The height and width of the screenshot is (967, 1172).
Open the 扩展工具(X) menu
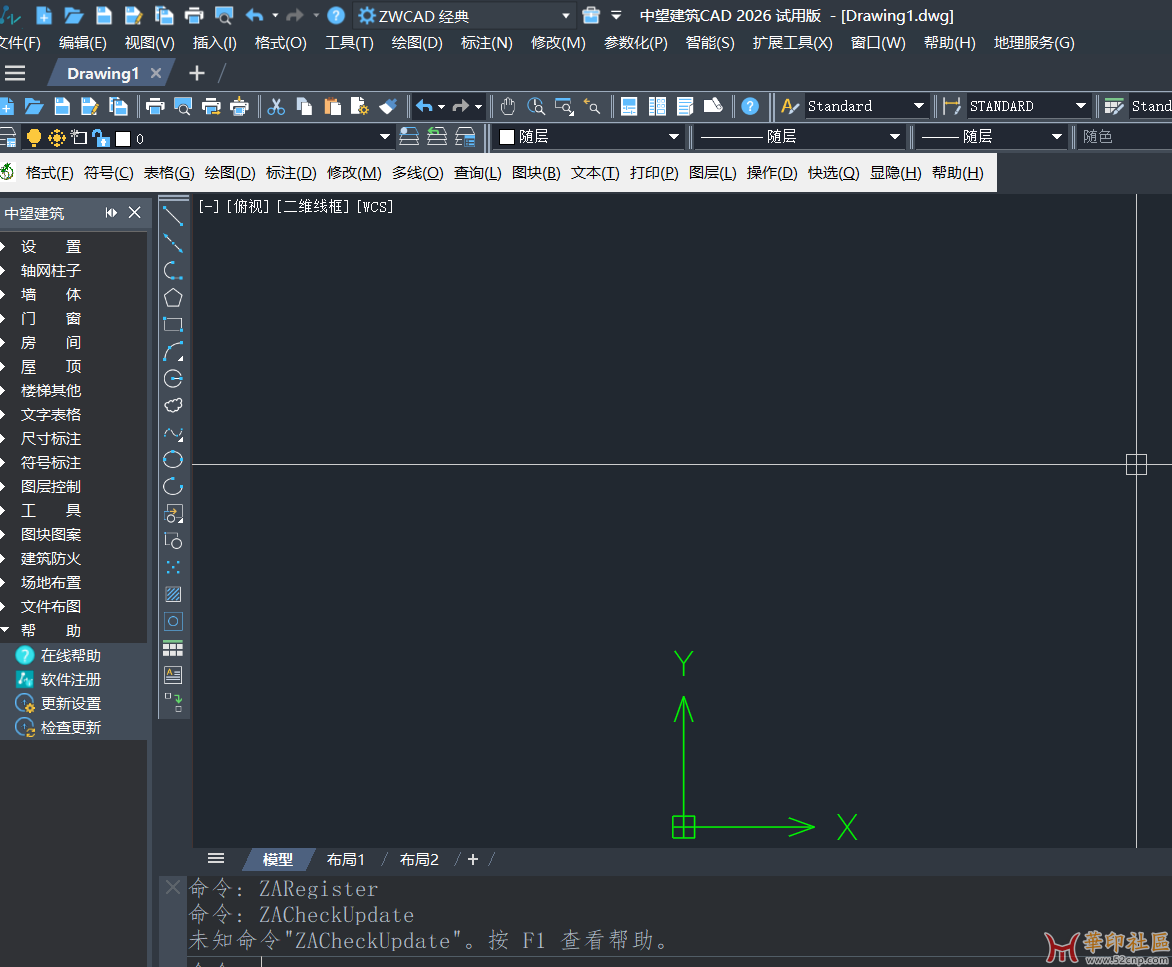(x=792, y=43)
